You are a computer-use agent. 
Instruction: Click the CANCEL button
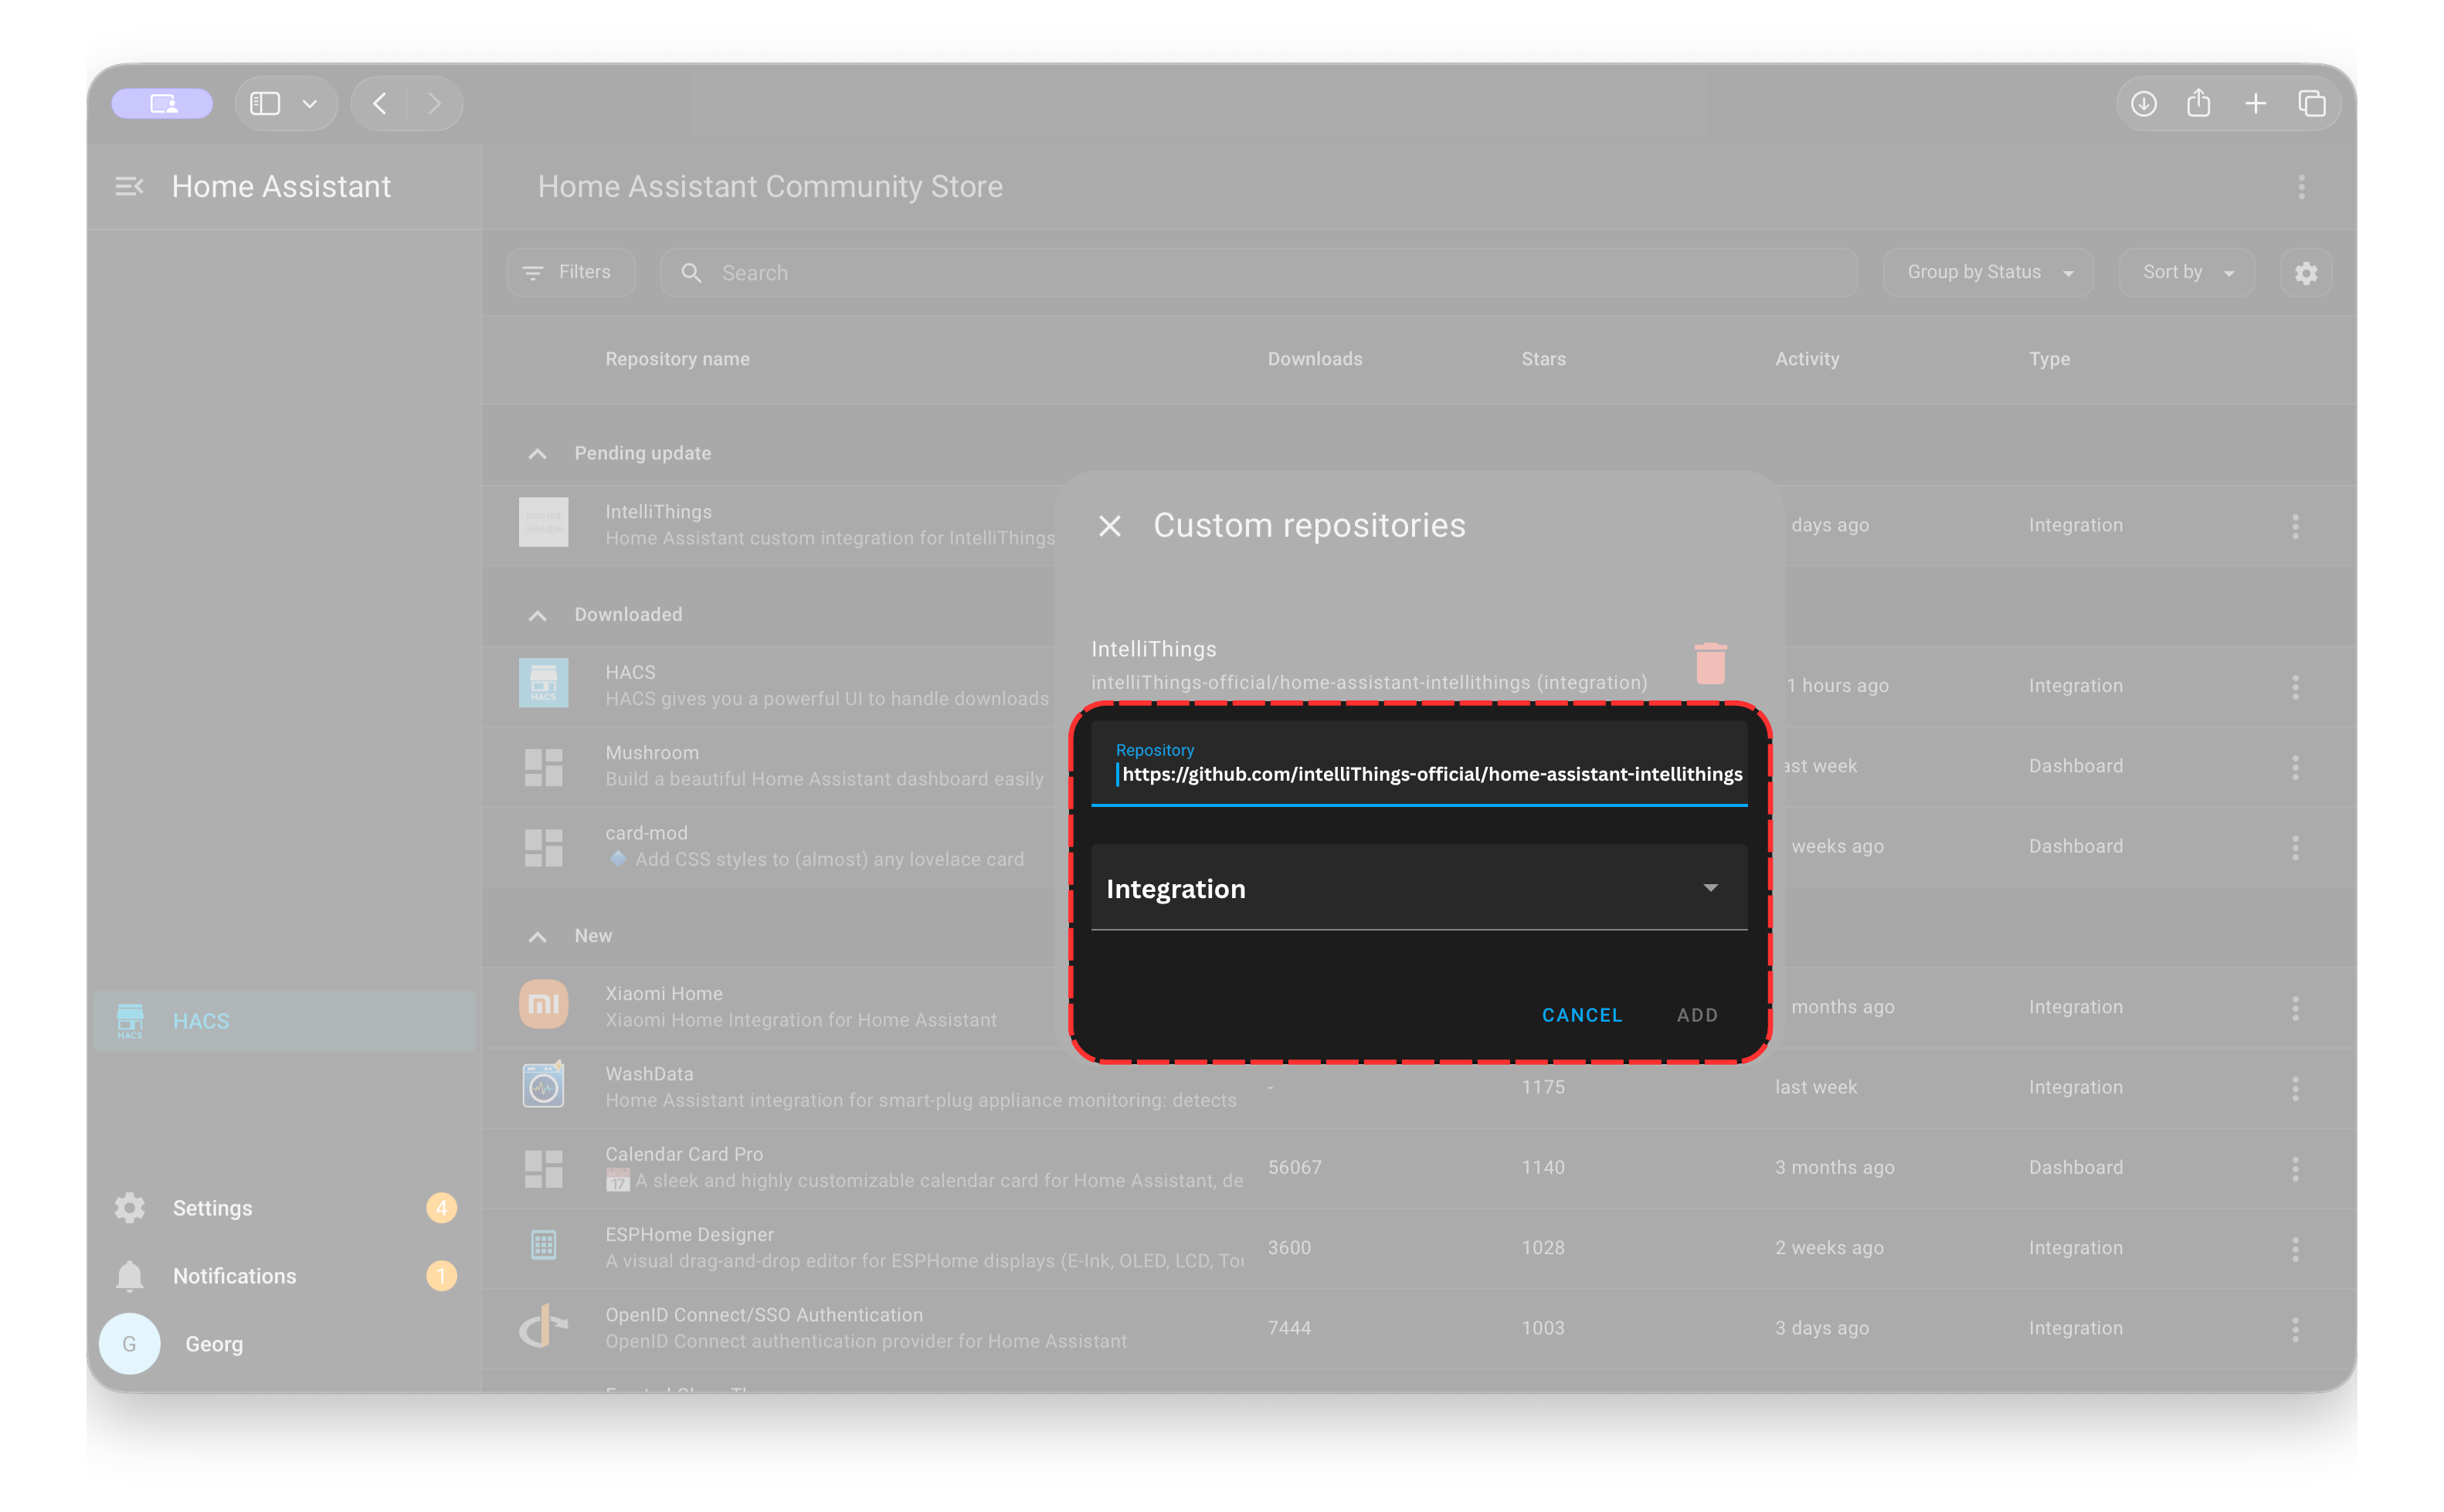click(1581, 1015)
